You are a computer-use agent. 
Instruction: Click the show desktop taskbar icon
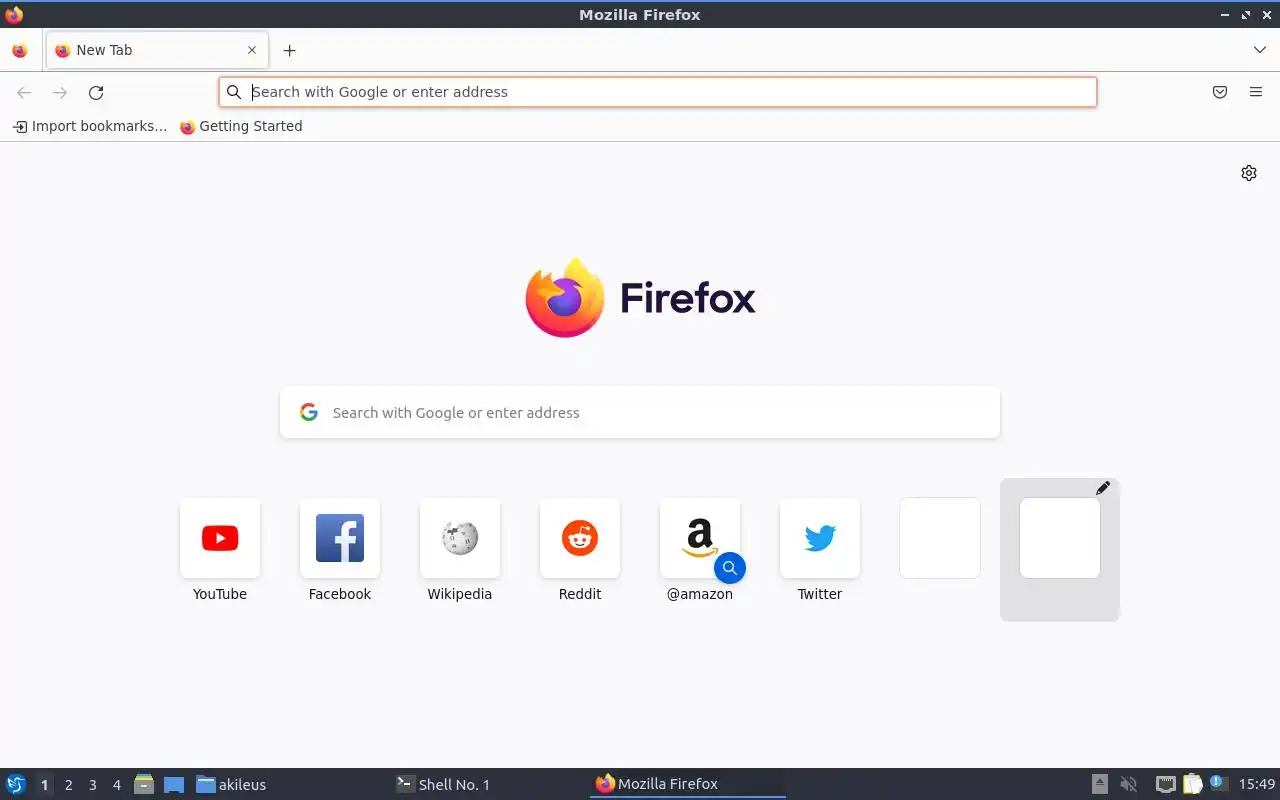(x=174, y=785)
